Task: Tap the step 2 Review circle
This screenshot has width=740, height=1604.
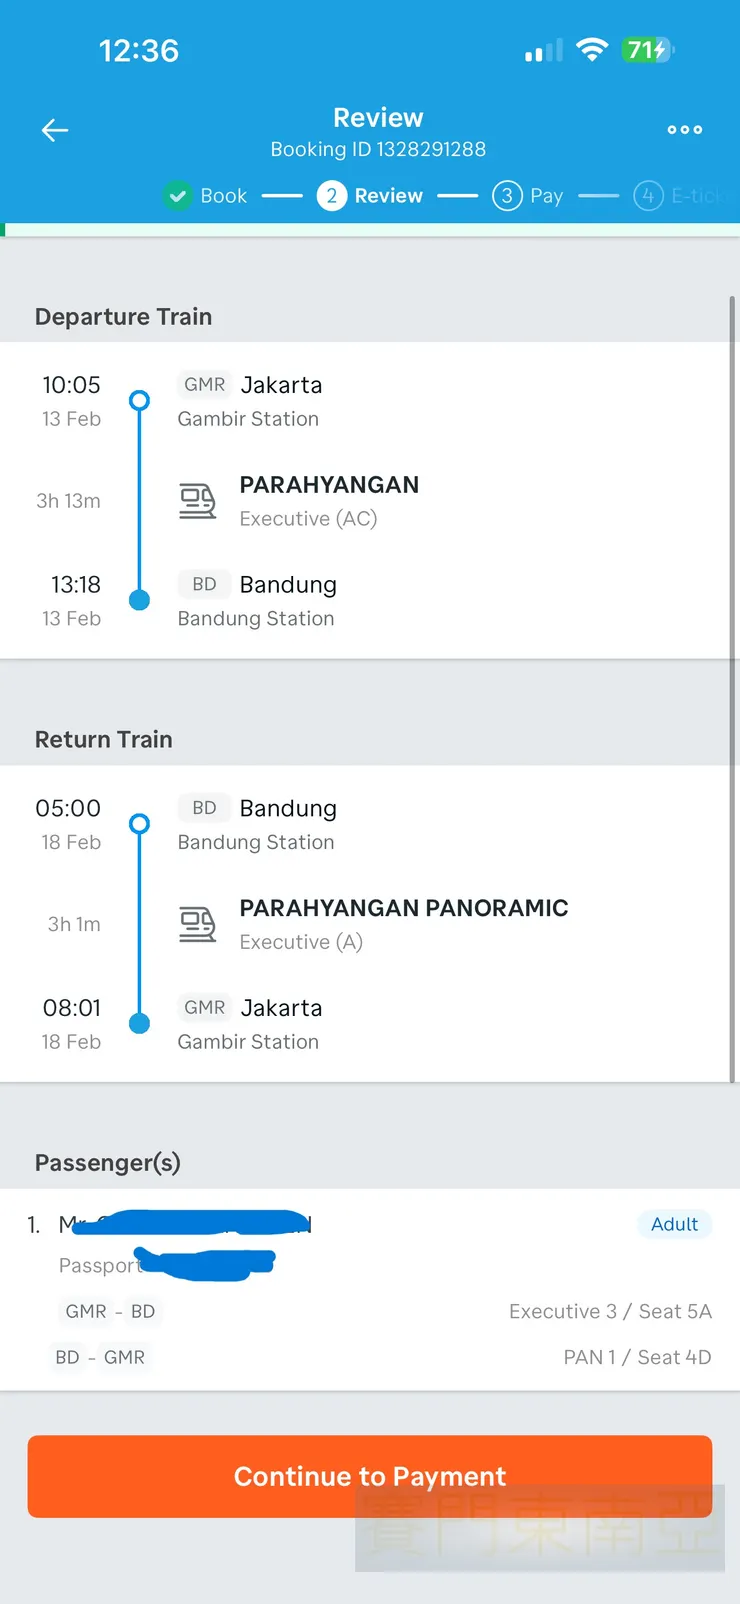Action: (332, 196)
